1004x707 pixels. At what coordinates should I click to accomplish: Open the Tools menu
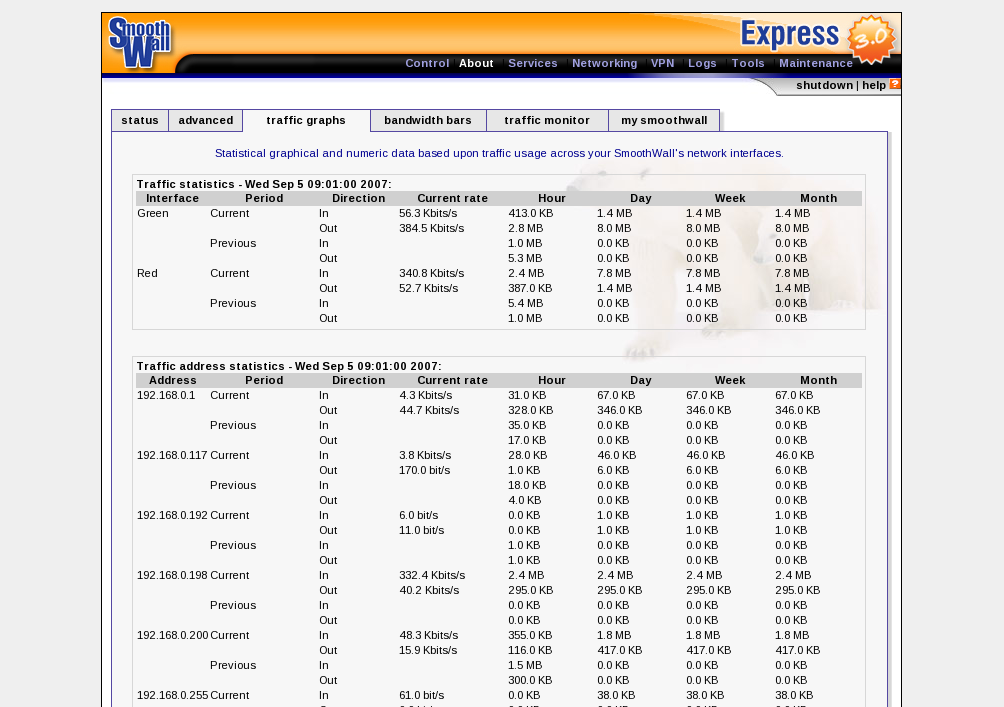[748, 63]
